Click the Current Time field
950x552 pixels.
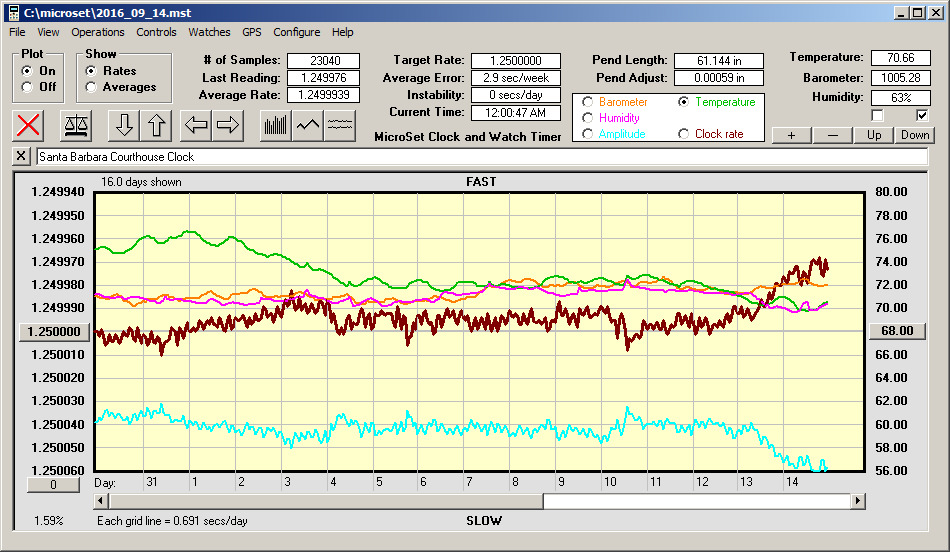(516, 113)
